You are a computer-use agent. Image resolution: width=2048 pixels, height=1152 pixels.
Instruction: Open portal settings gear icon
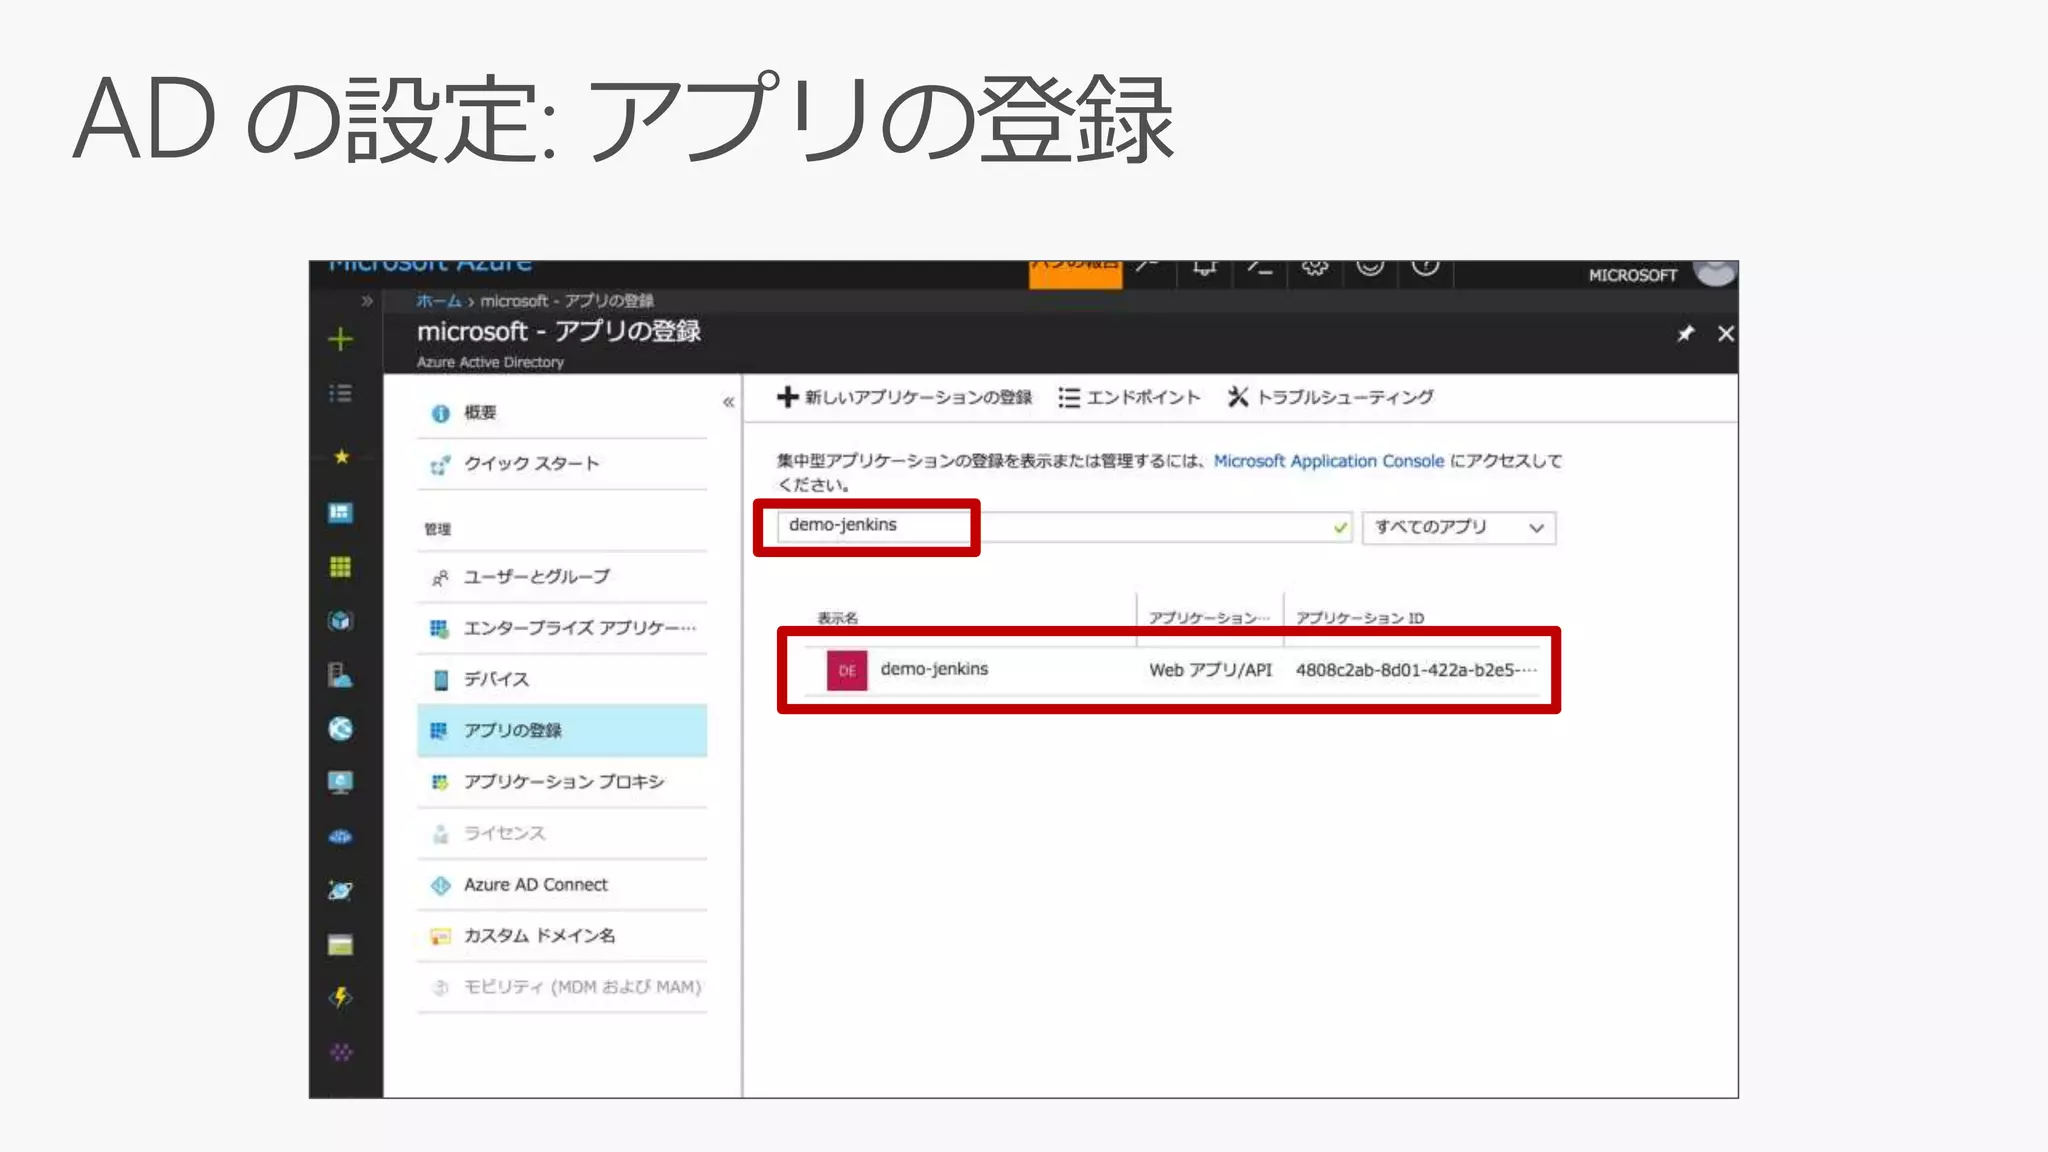tap(1314, 268)
